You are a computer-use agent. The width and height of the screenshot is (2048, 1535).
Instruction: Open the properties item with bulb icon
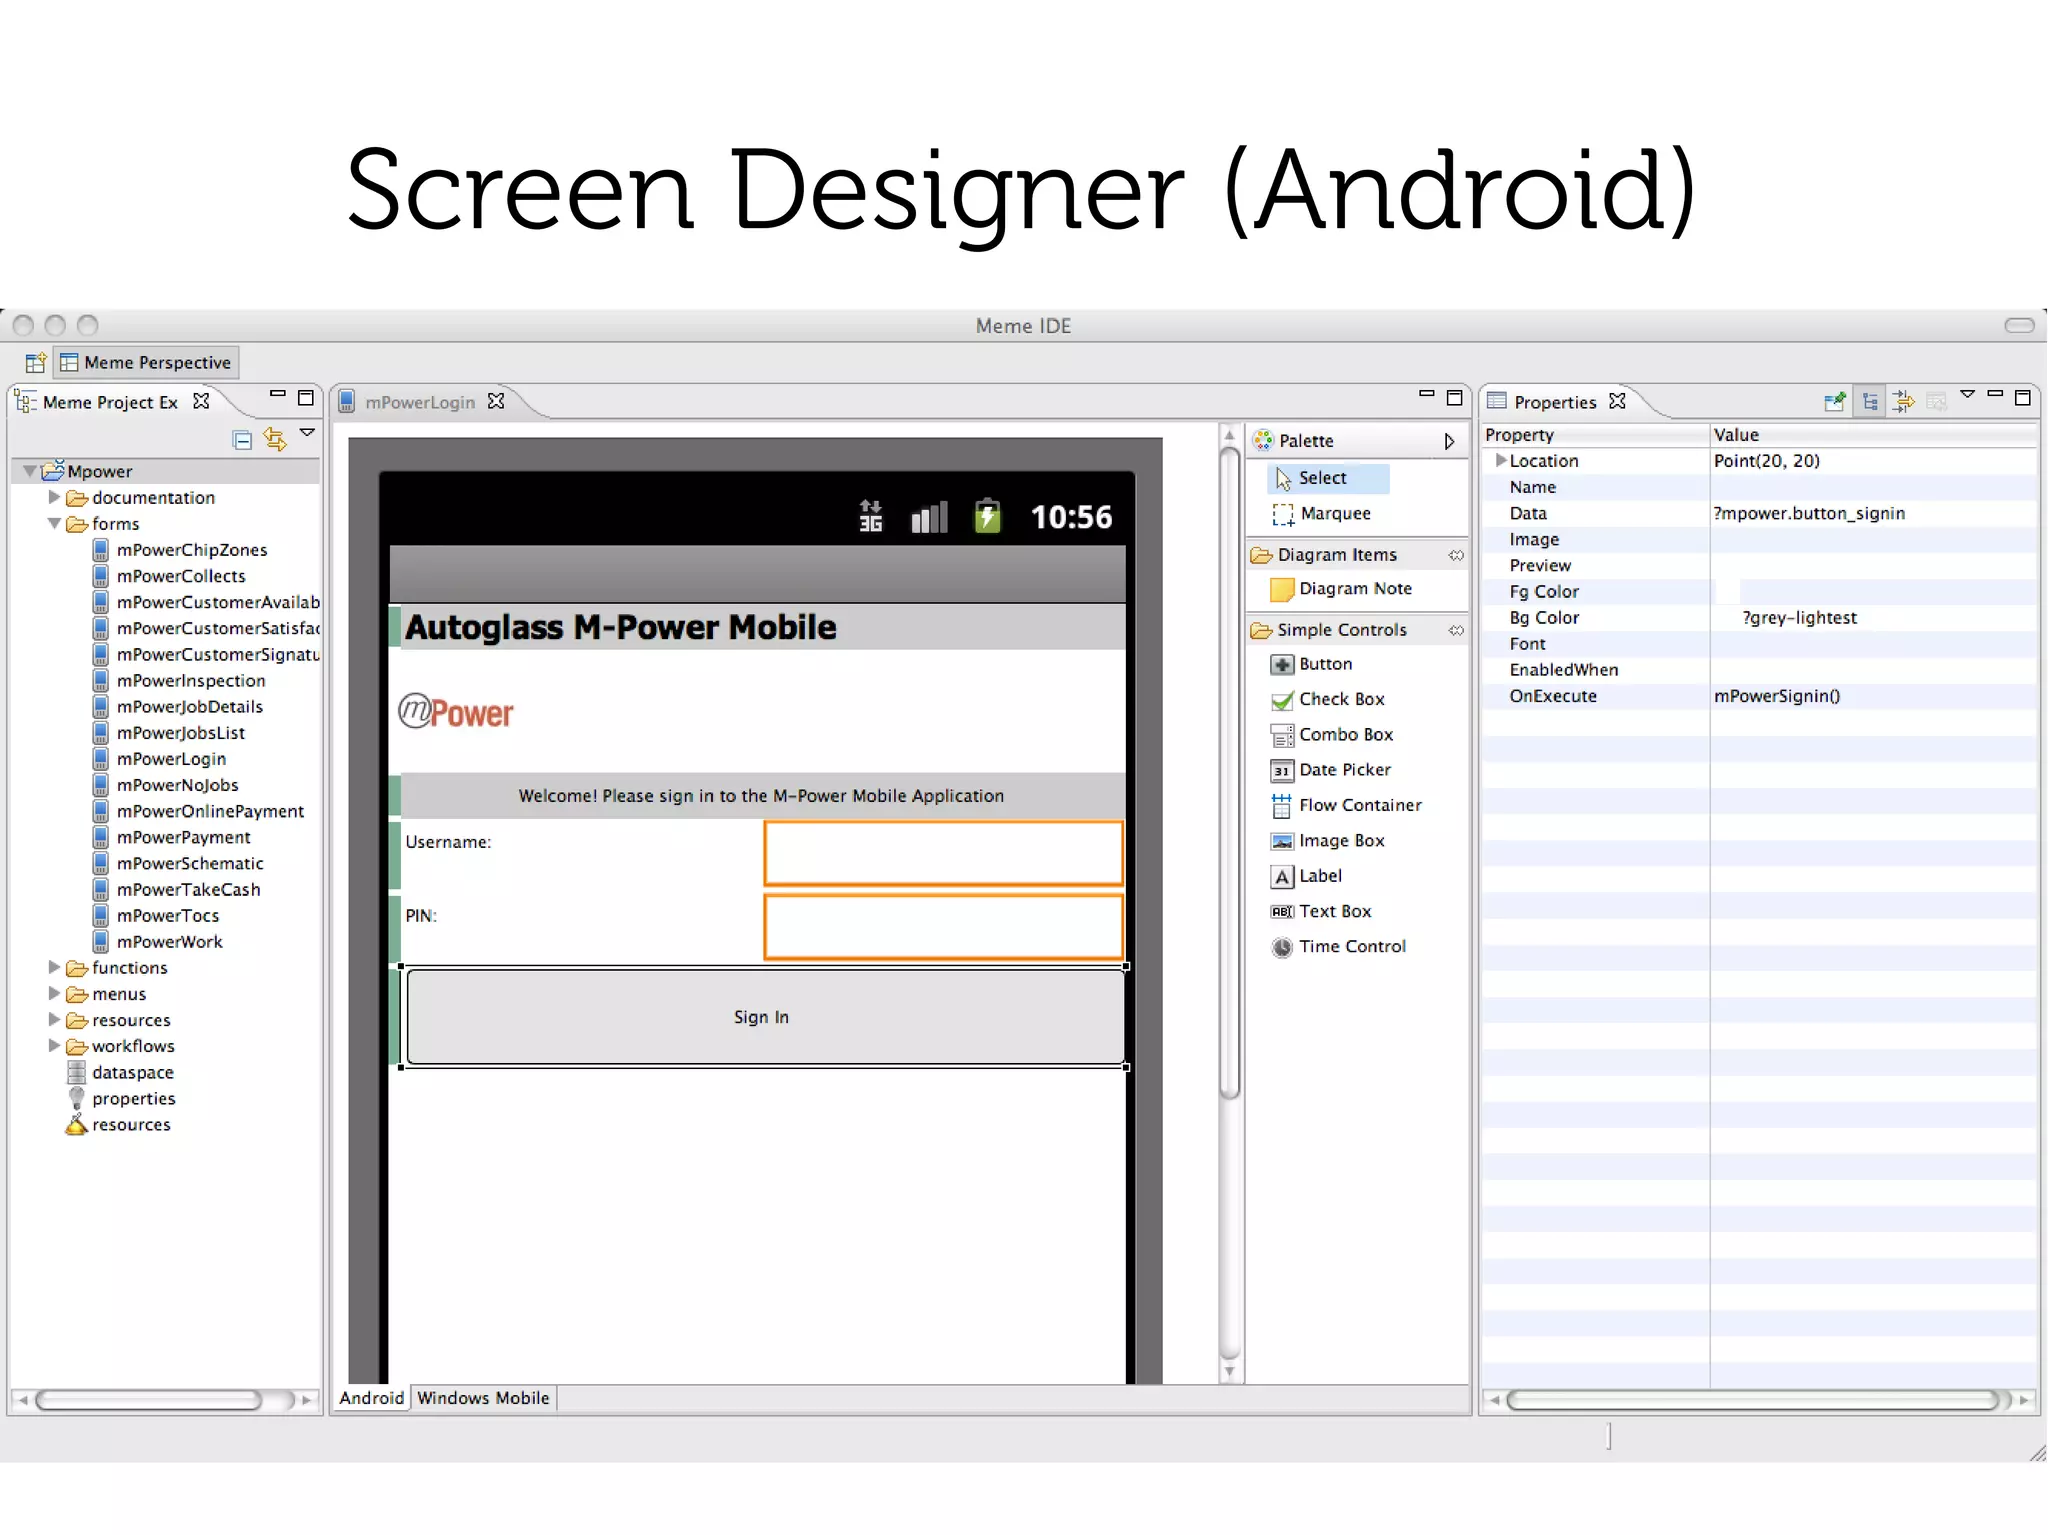pos(133,1098)
